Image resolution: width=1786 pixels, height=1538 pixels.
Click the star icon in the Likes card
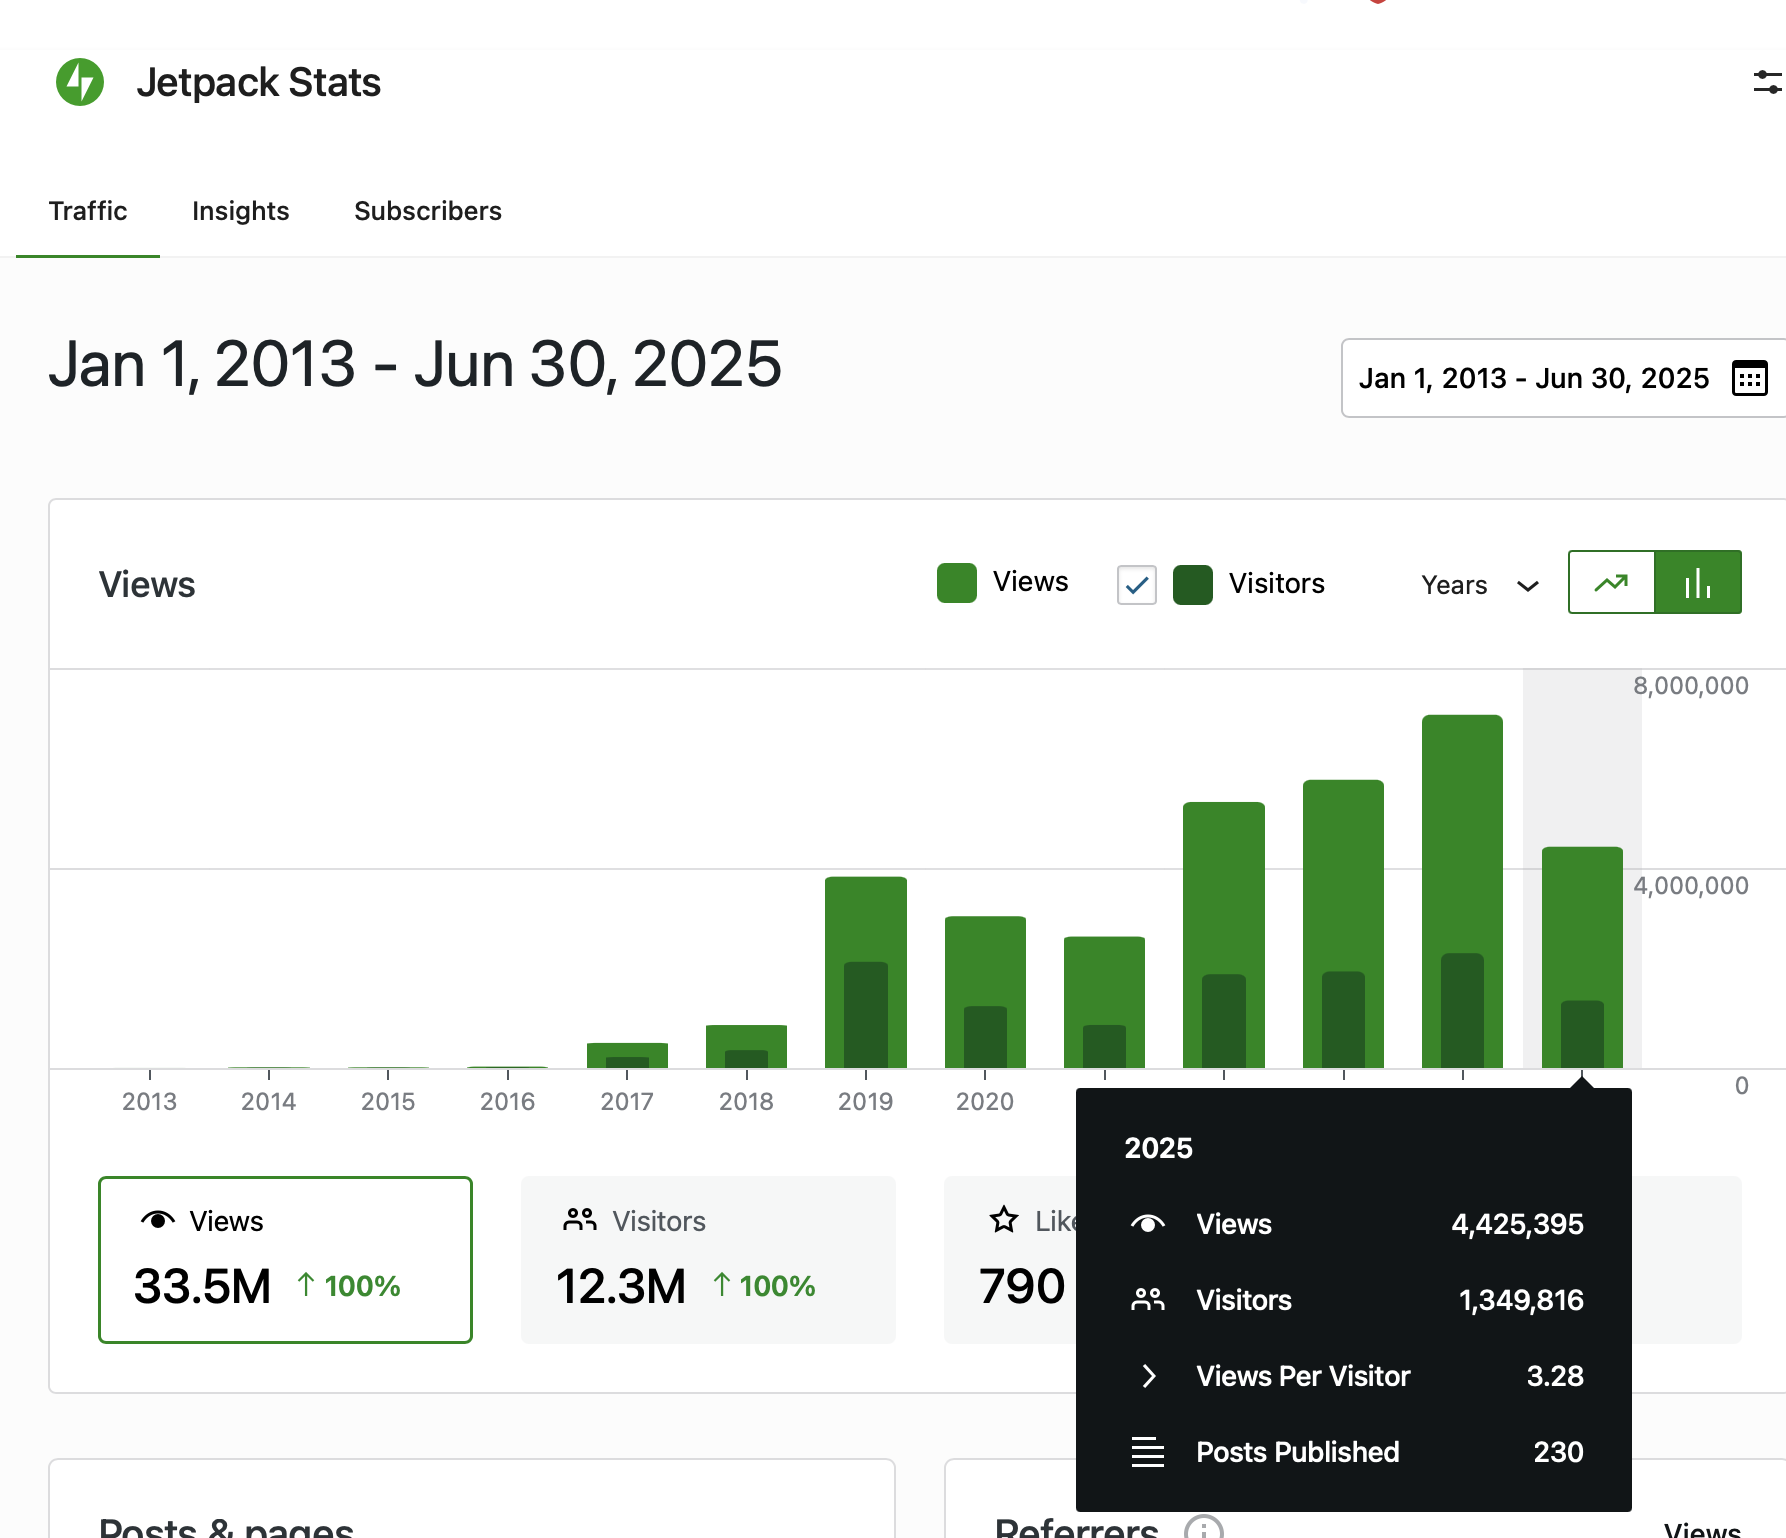[x=1003, y=1220]
